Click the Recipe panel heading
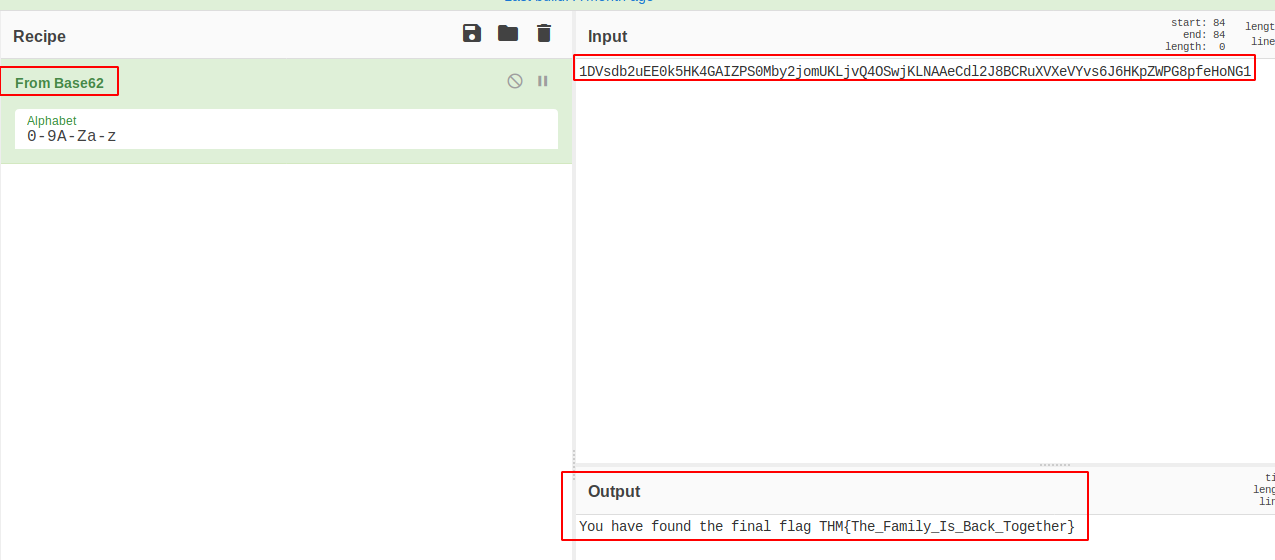1275x560 pixels. pyautogui.click(x=39, y=37)
